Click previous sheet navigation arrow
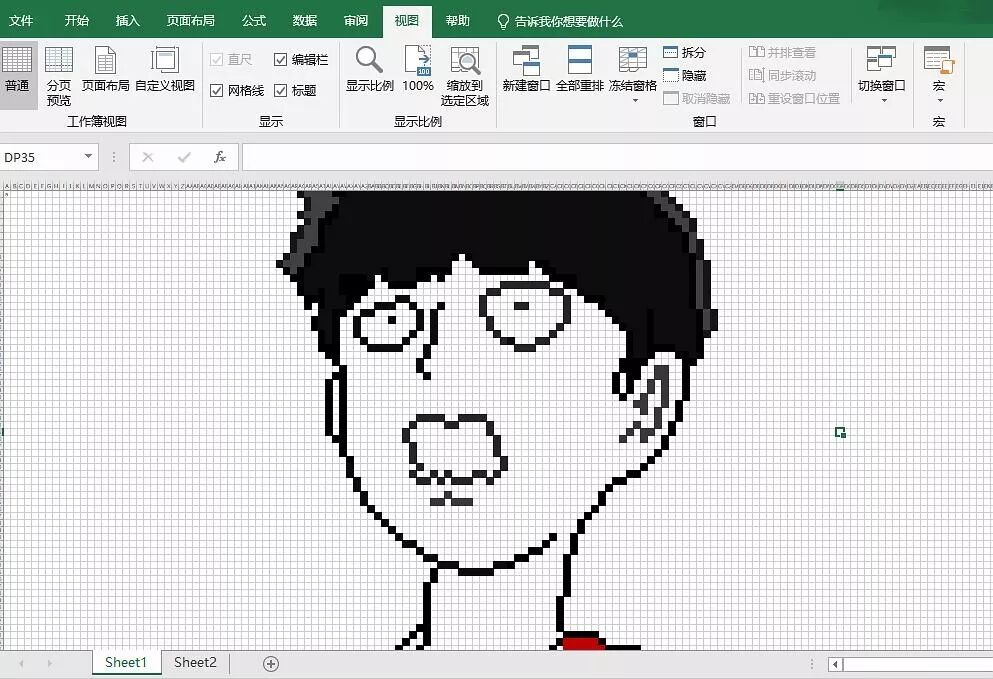The image size is (993, 679). pos(22,663)
